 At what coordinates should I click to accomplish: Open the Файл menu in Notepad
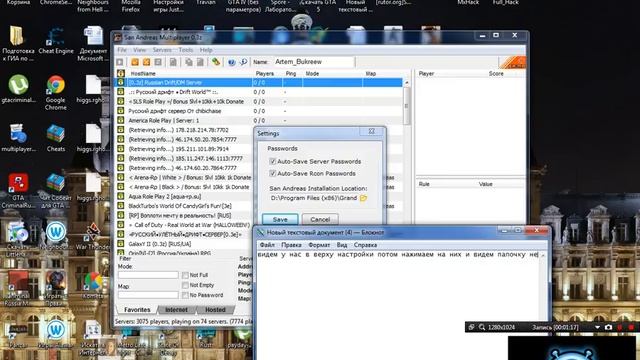tap(267, 245)
